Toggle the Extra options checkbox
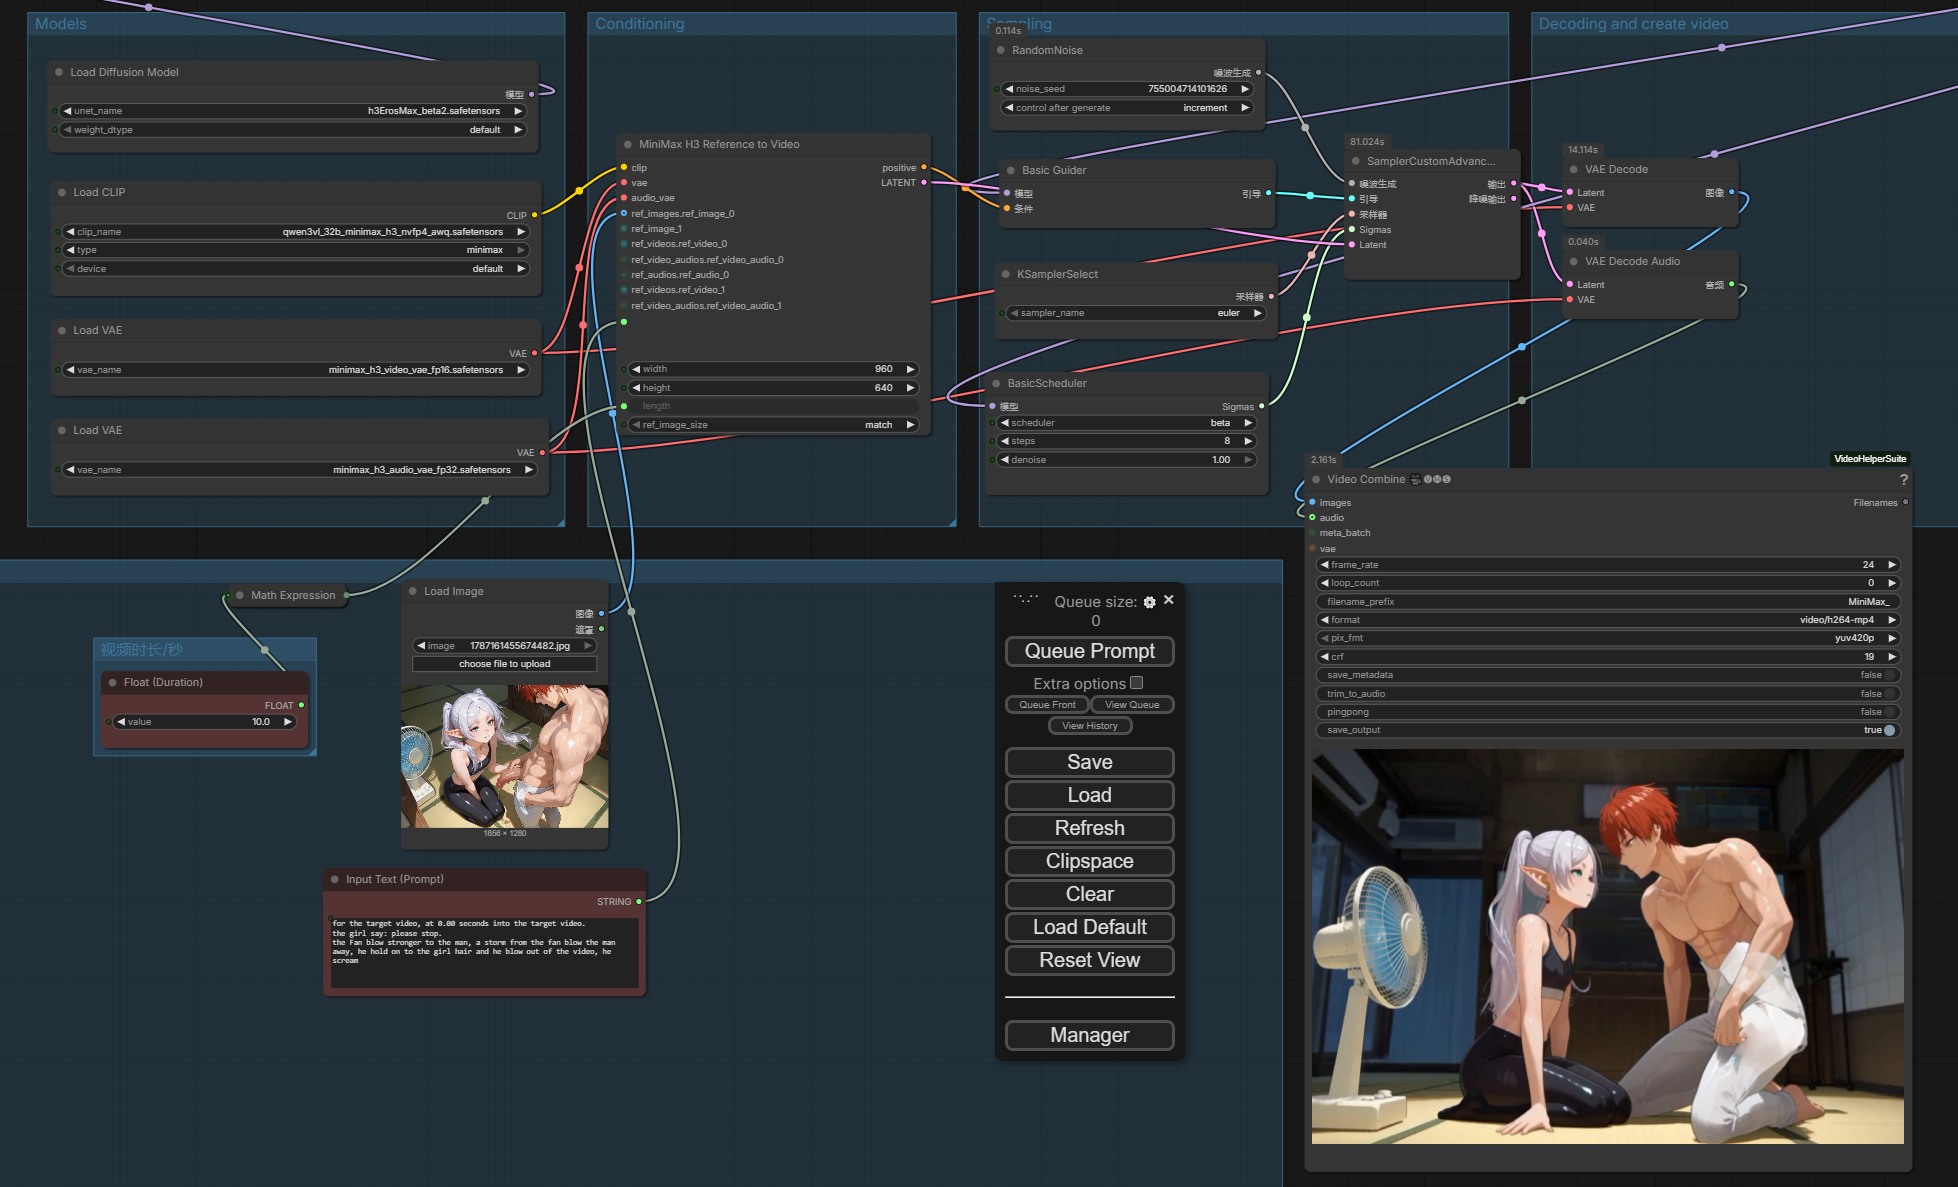The width and height of the screenshot is (1958, 1187). point(1137,683)
